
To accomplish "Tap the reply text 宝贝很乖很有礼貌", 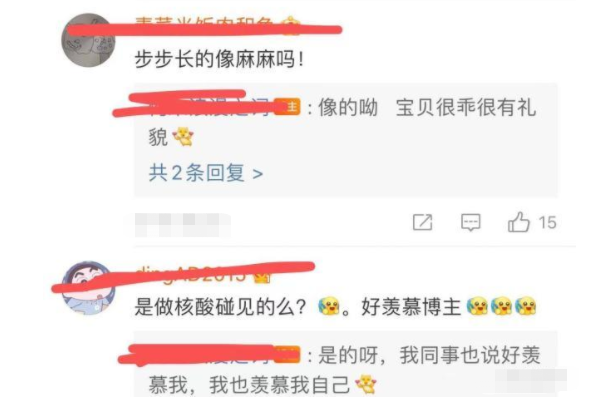I will coord(342,122).
